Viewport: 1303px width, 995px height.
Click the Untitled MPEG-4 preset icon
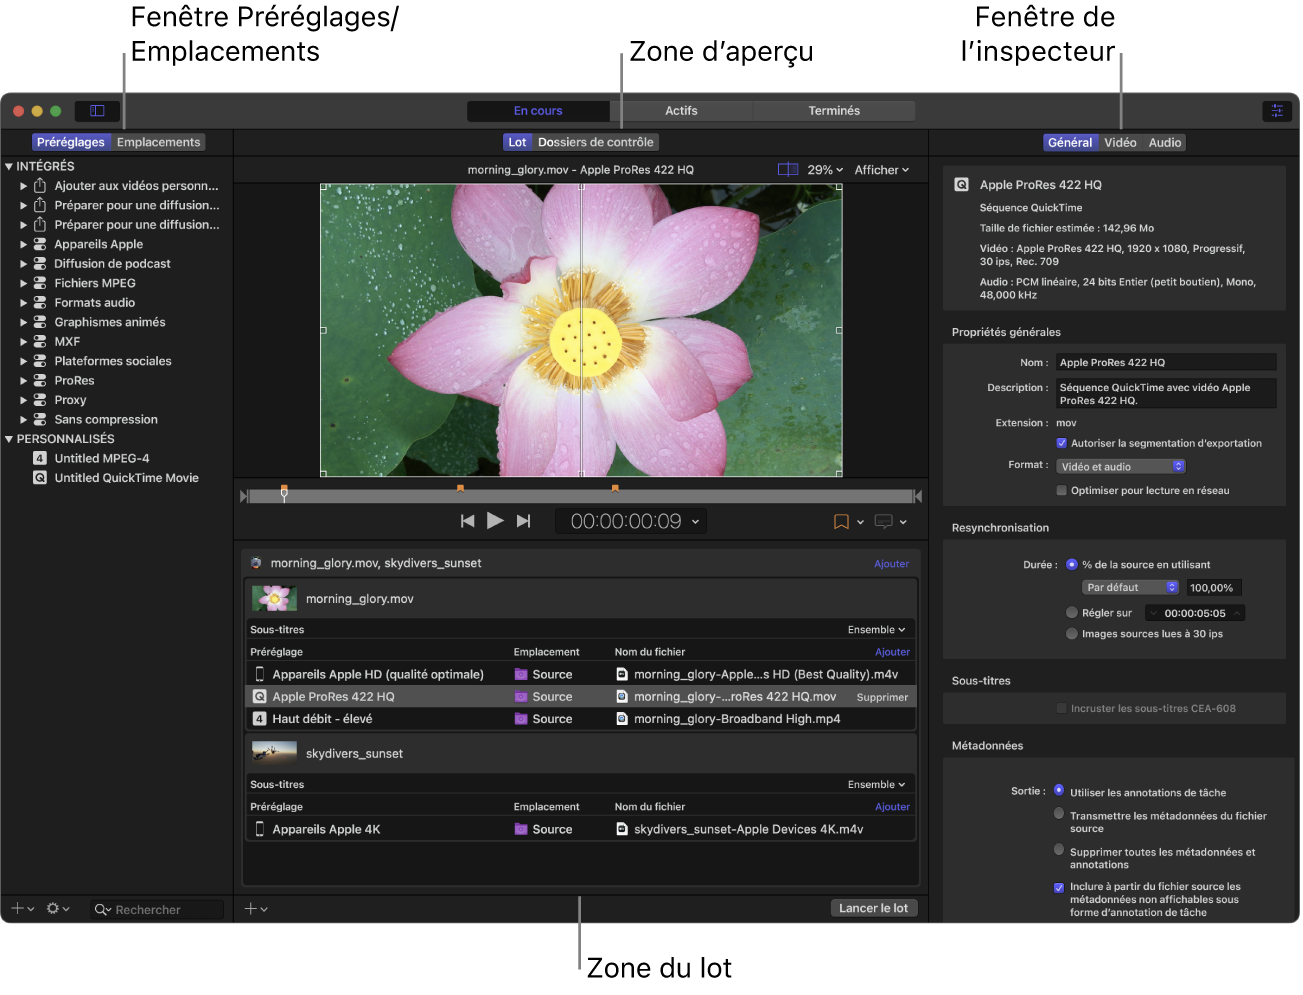coord(40,459)
